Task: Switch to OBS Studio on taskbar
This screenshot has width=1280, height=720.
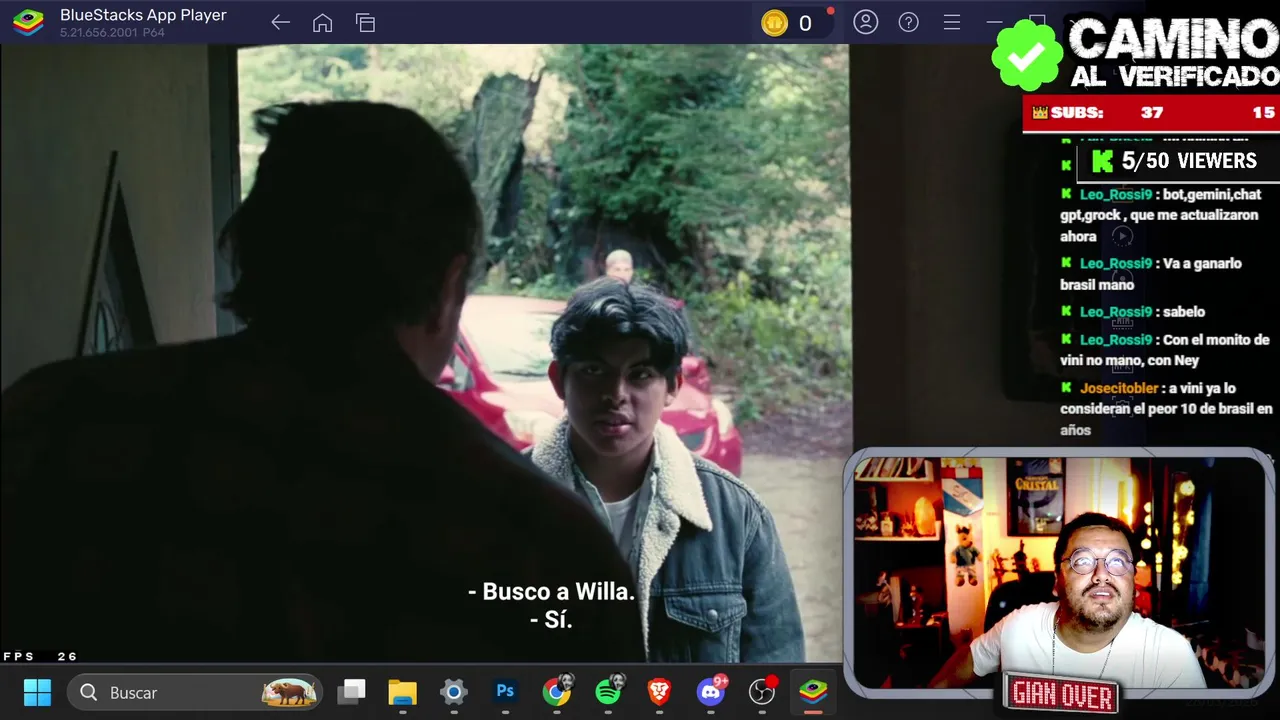Action: tap(763, 691)
